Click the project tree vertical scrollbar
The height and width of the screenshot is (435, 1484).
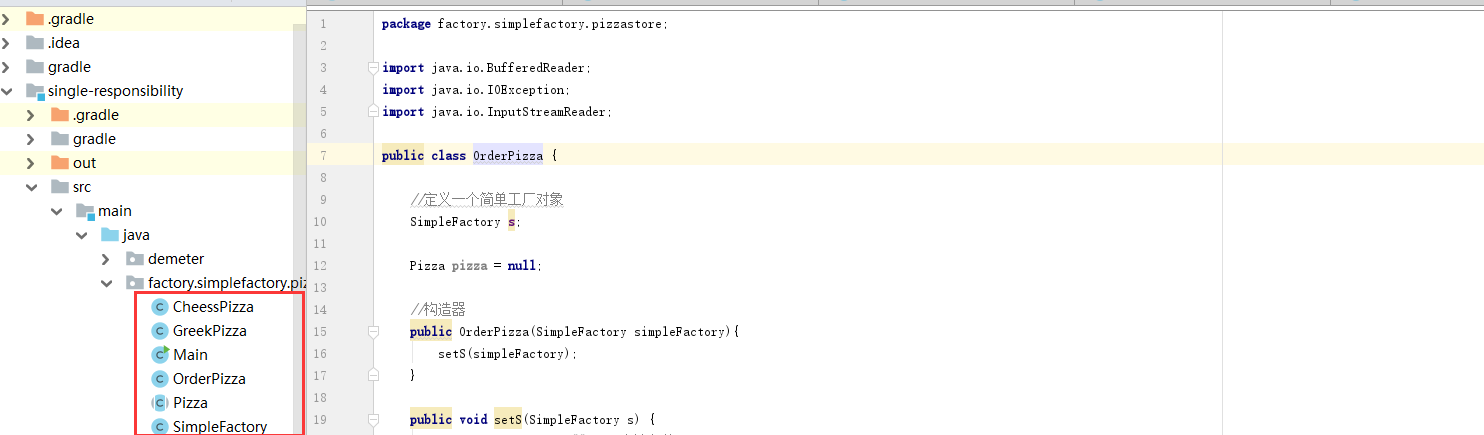(299, 200)
